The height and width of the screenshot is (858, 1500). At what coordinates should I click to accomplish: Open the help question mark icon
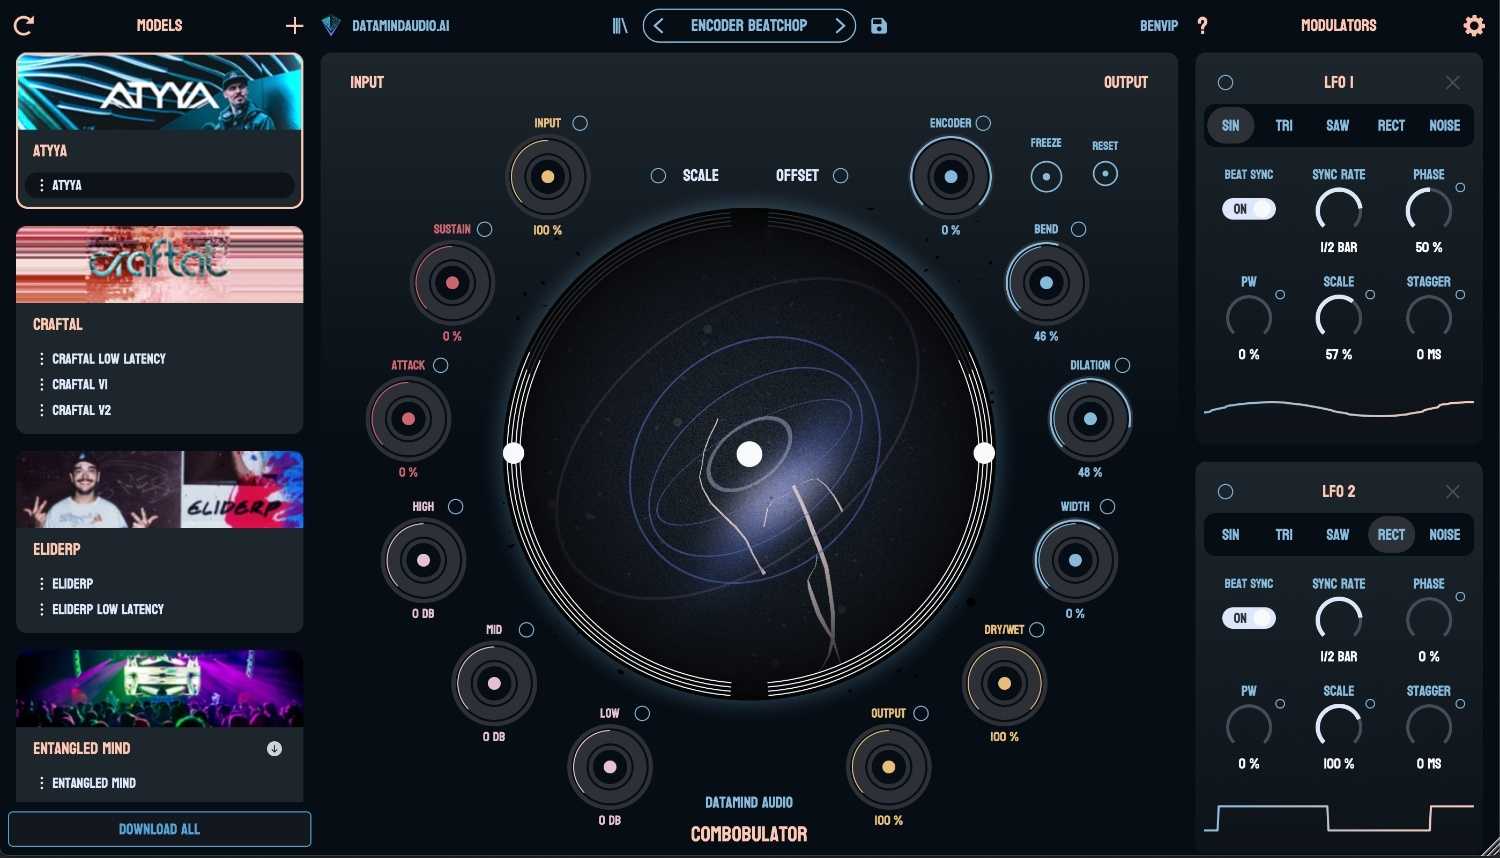click(x=1202, y=26)
